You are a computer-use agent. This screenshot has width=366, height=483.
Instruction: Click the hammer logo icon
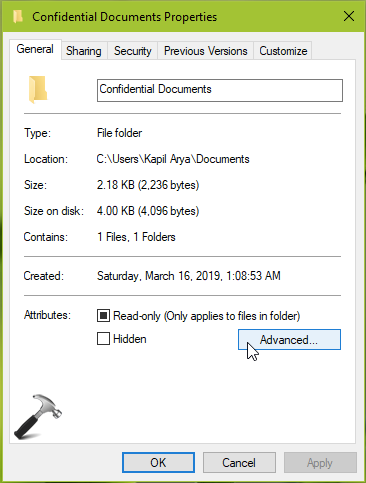pos(38,416)
